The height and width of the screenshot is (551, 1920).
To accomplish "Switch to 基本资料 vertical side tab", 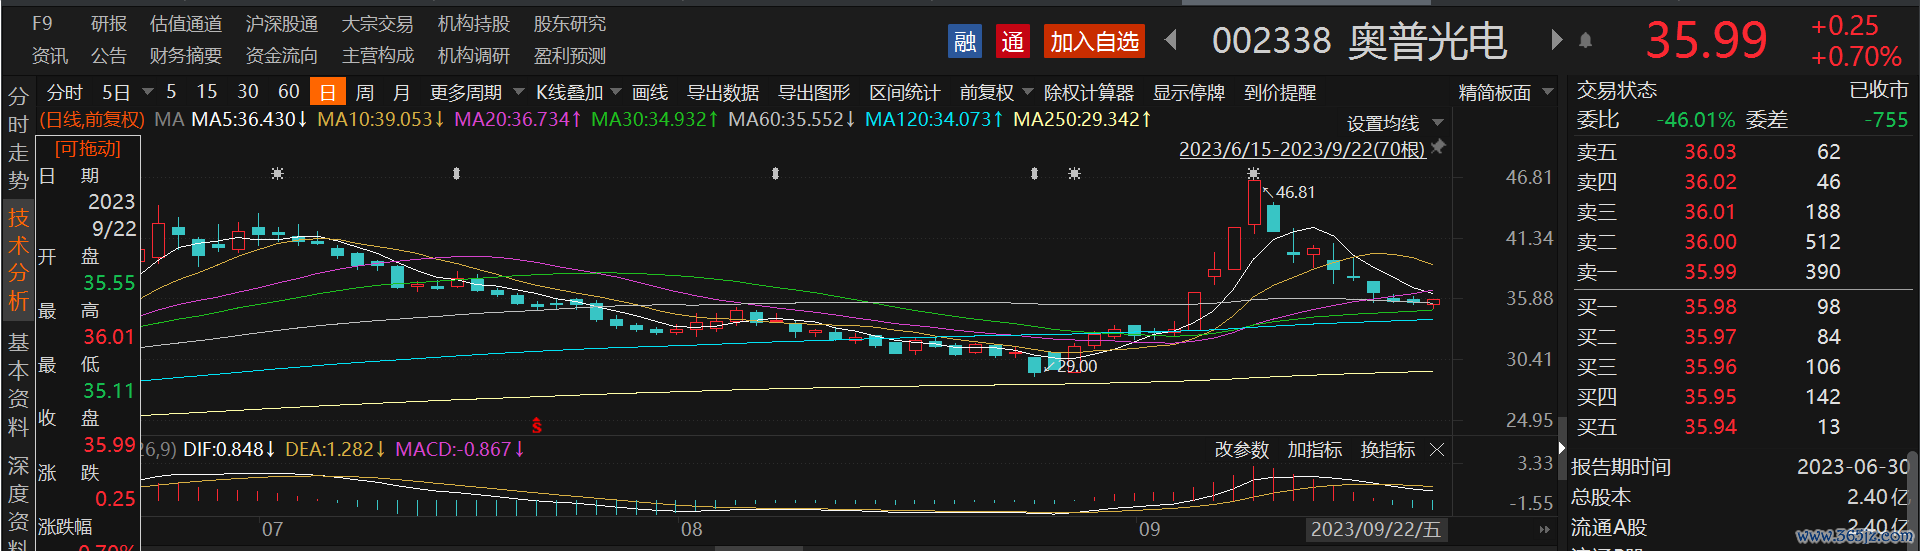I will pyautogui.click(x=18, y=384).
